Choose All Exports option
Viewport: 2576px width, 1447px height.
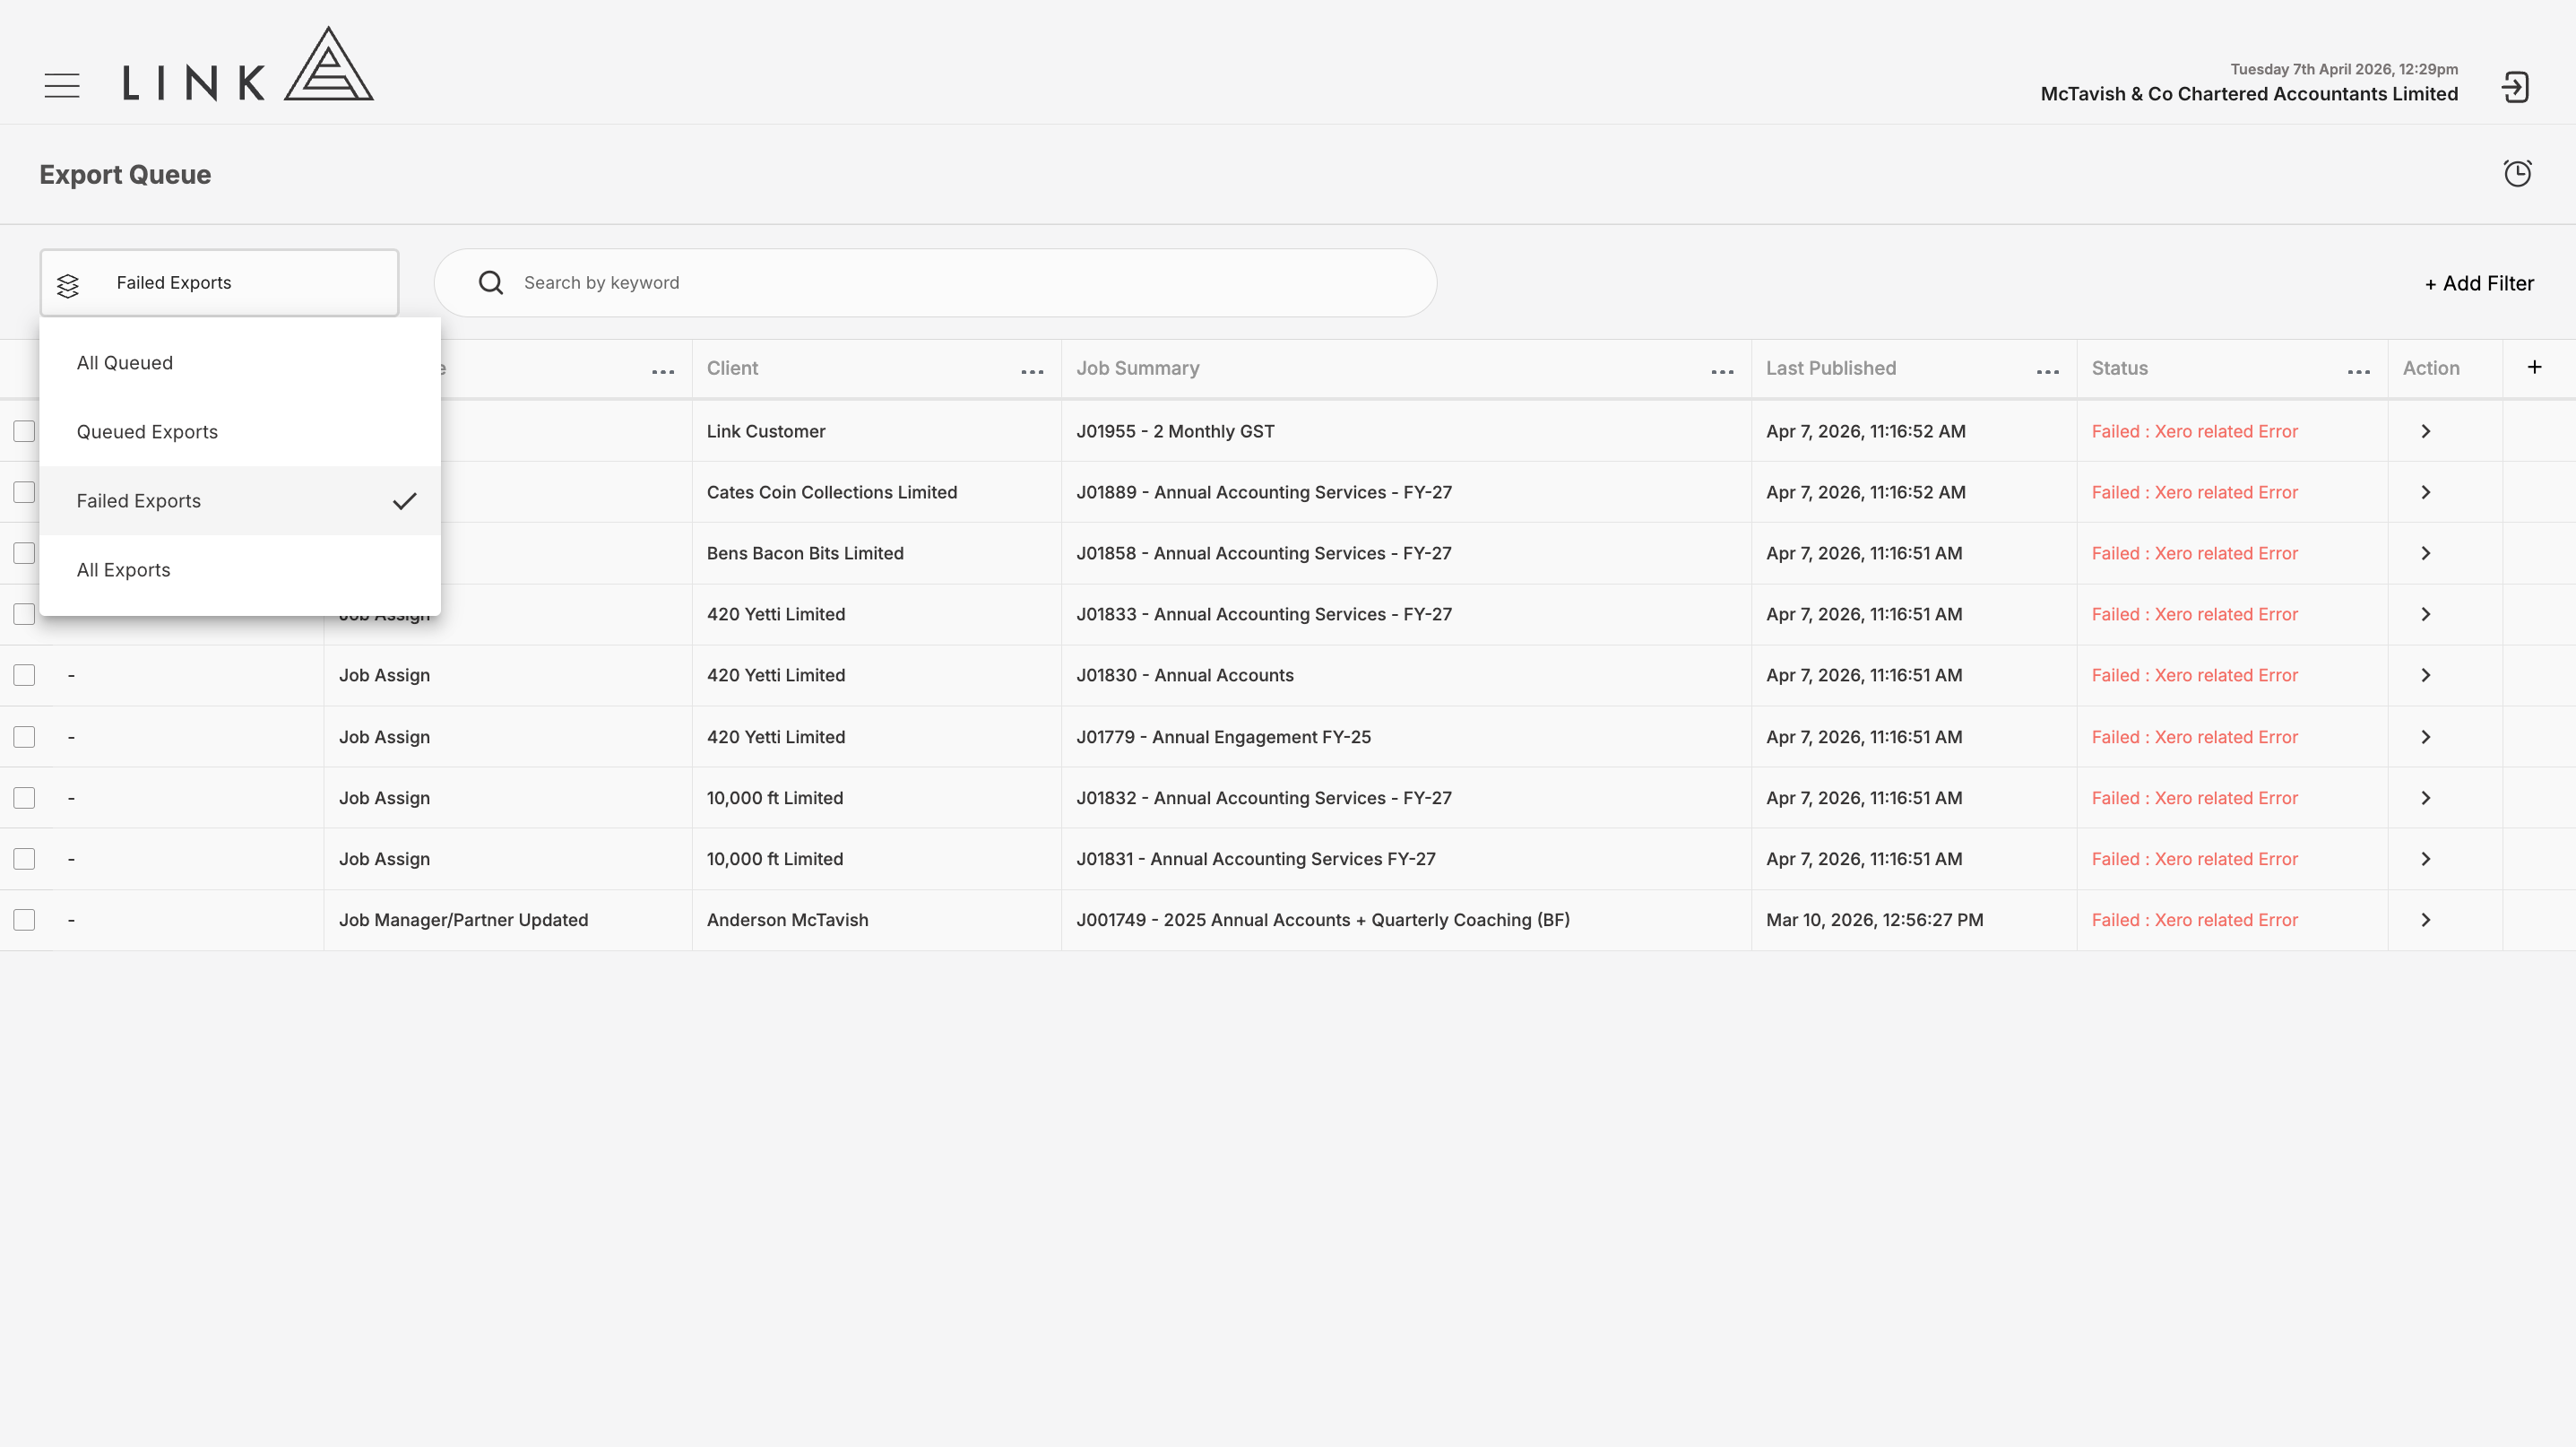click(x=240, y=570)
